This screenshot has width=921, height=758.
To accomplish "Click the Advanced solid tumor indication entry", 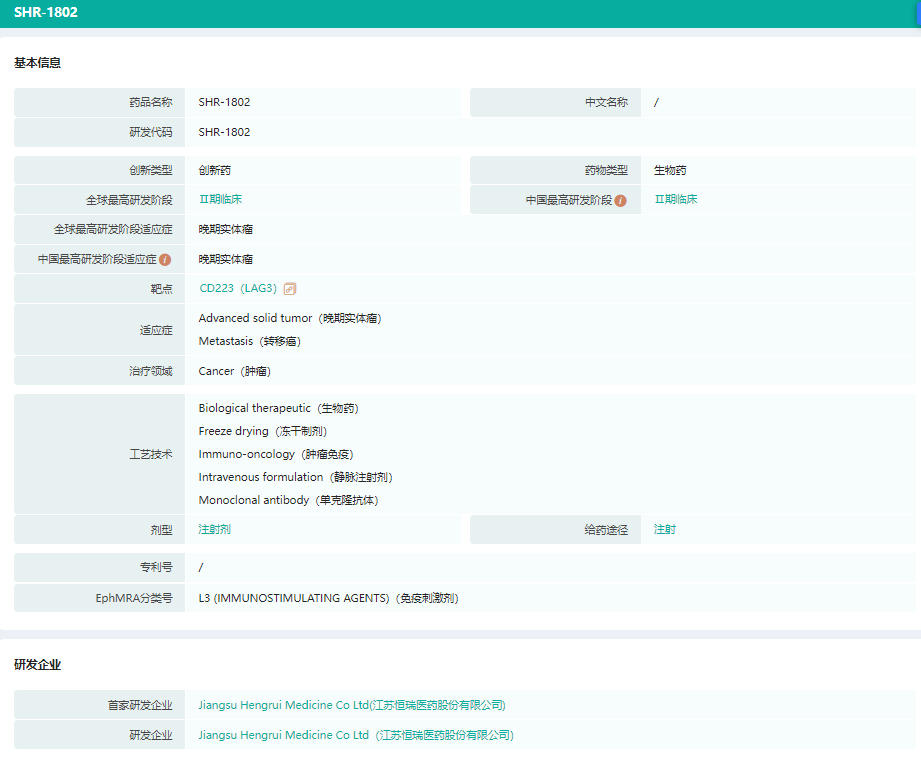I will coord(290,318).
